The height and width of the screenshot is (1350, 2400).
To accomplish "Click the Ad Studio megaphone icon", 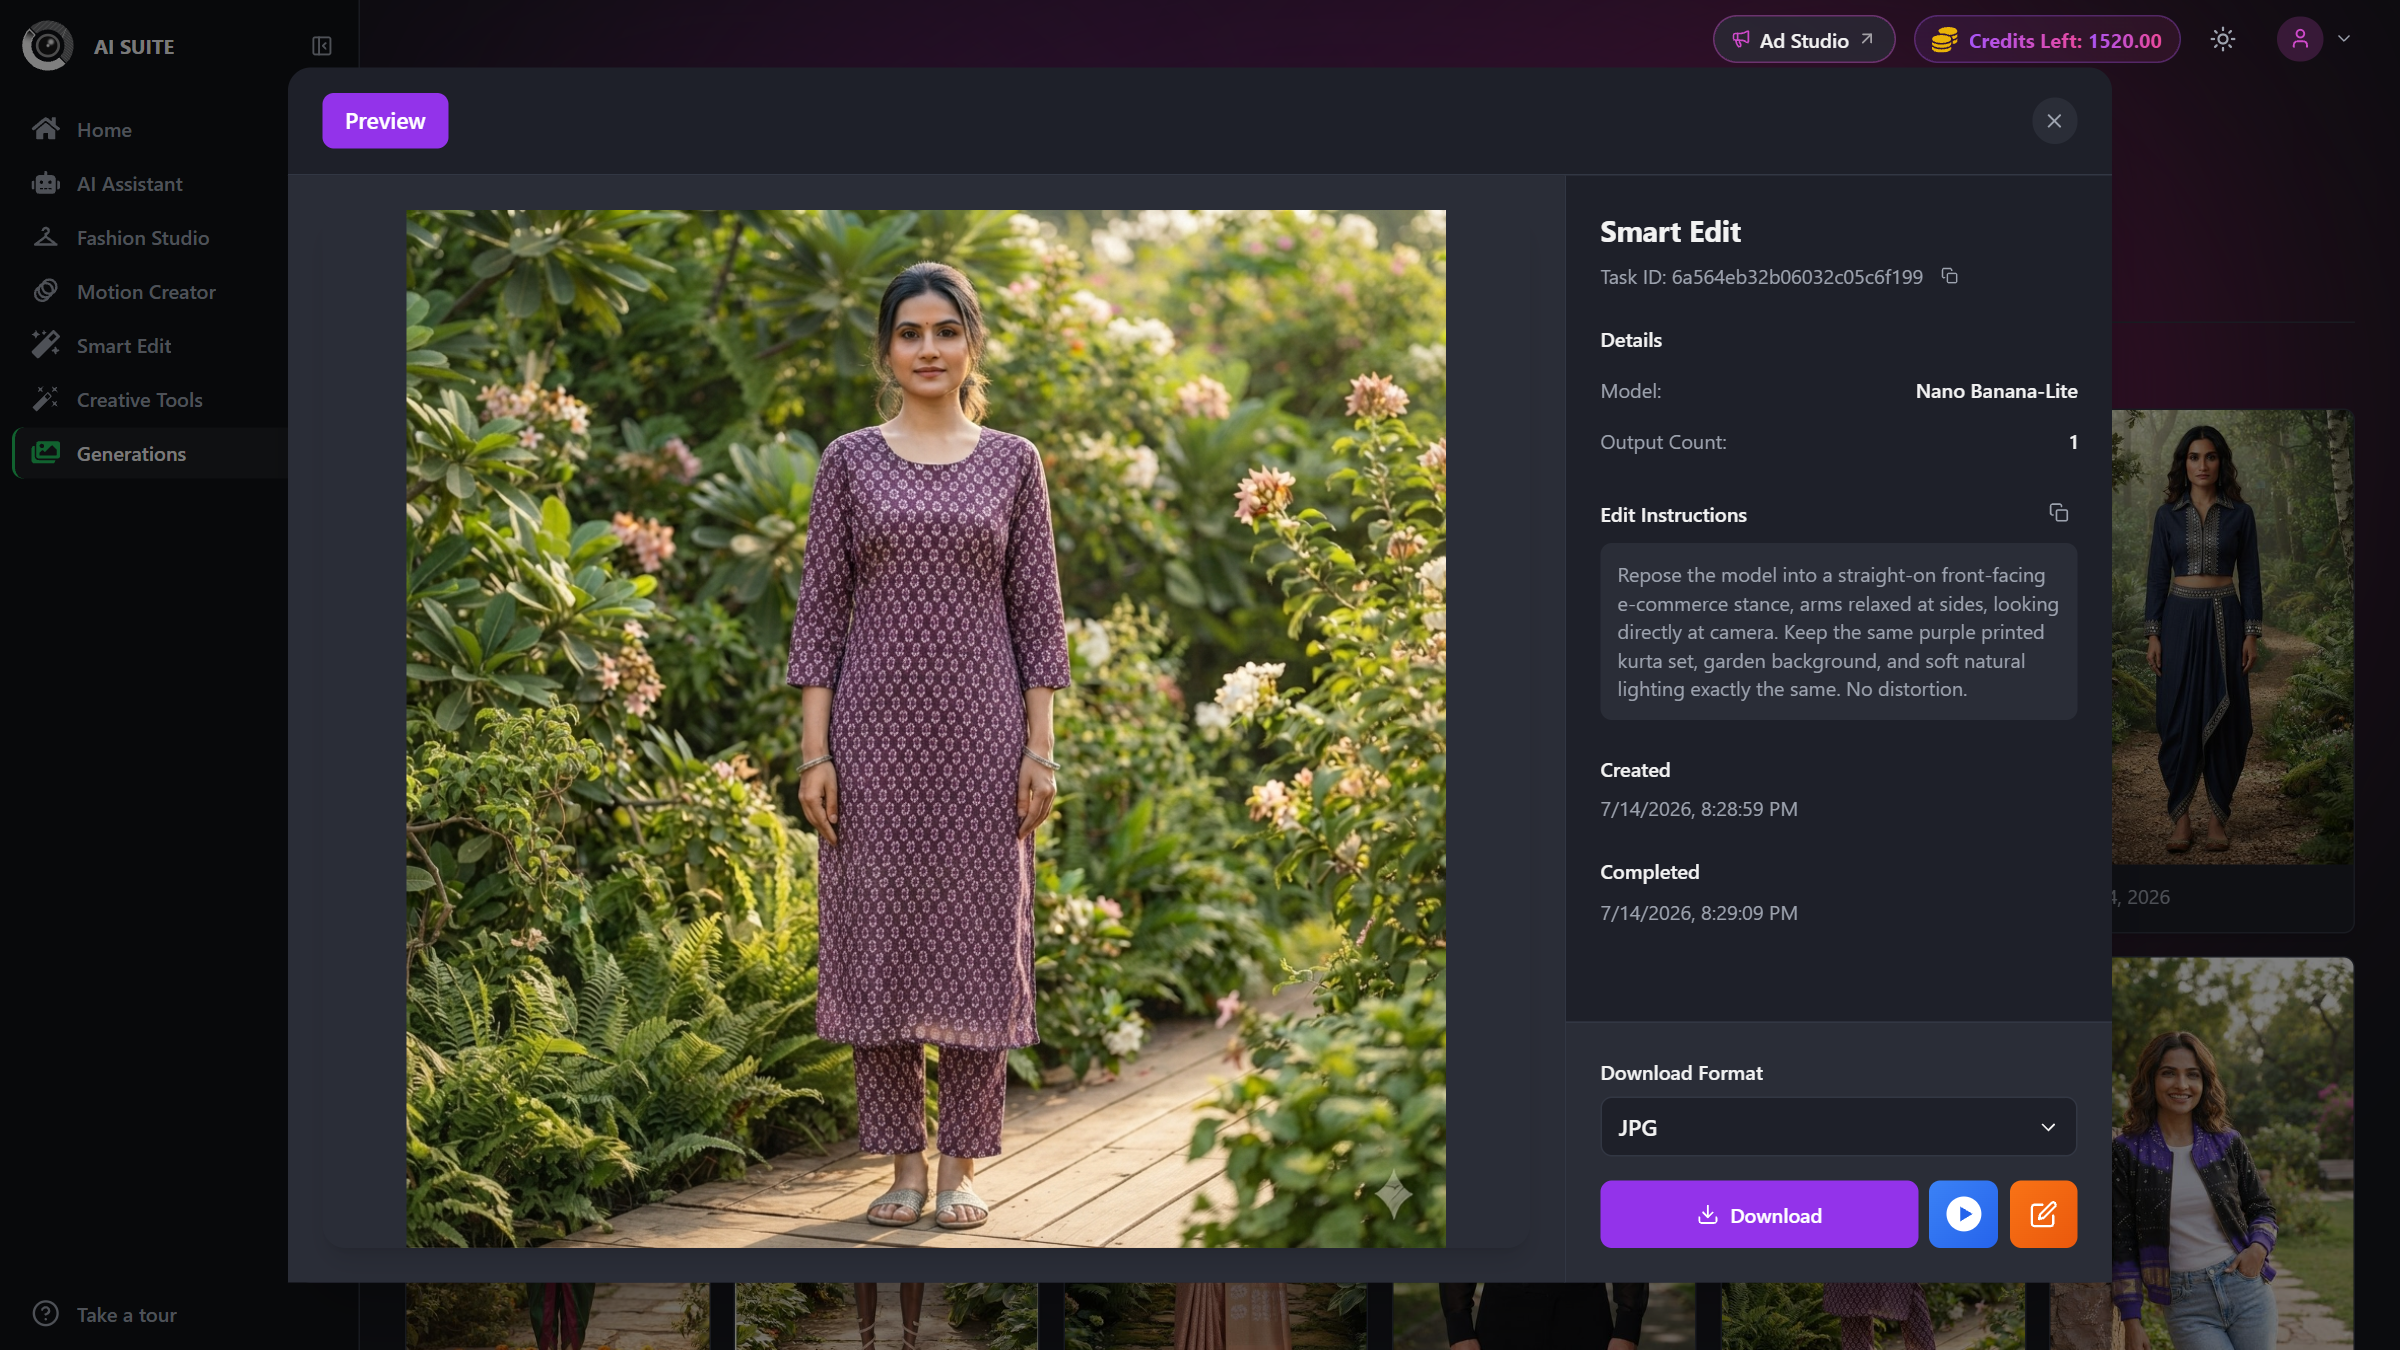I will [x=1741, y=40].
